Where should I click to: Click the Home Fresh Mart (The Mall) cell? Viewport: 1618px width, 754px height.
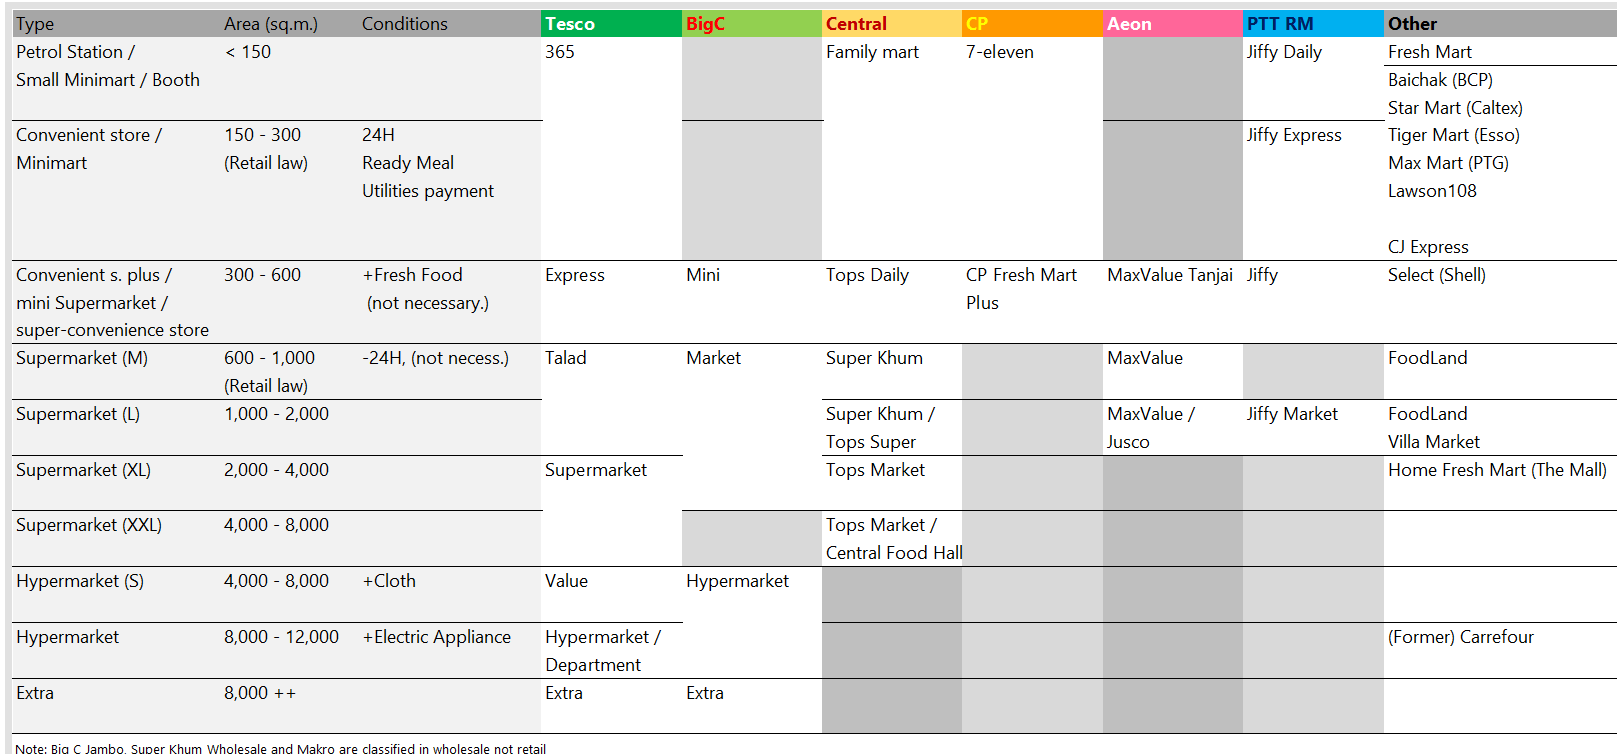tap(1497, 470)
